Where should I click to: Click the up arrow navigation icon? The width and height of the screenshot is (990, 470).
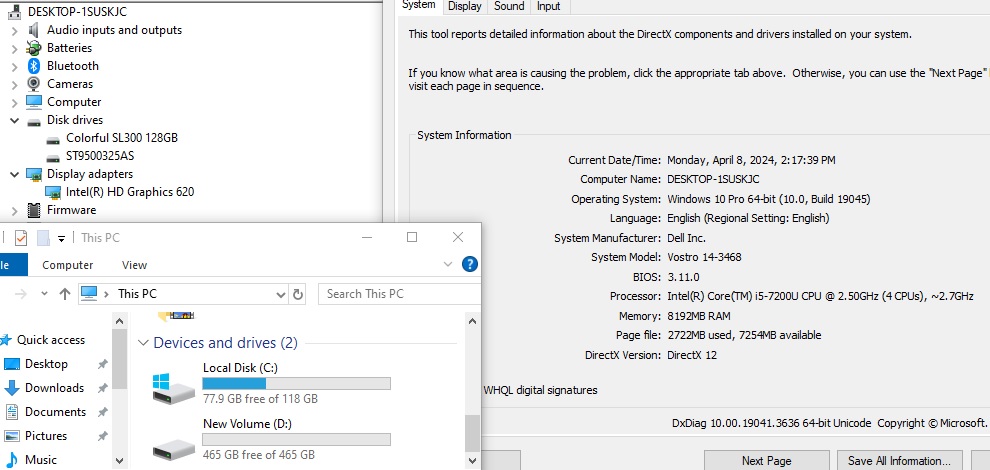(x=65, y=294)
